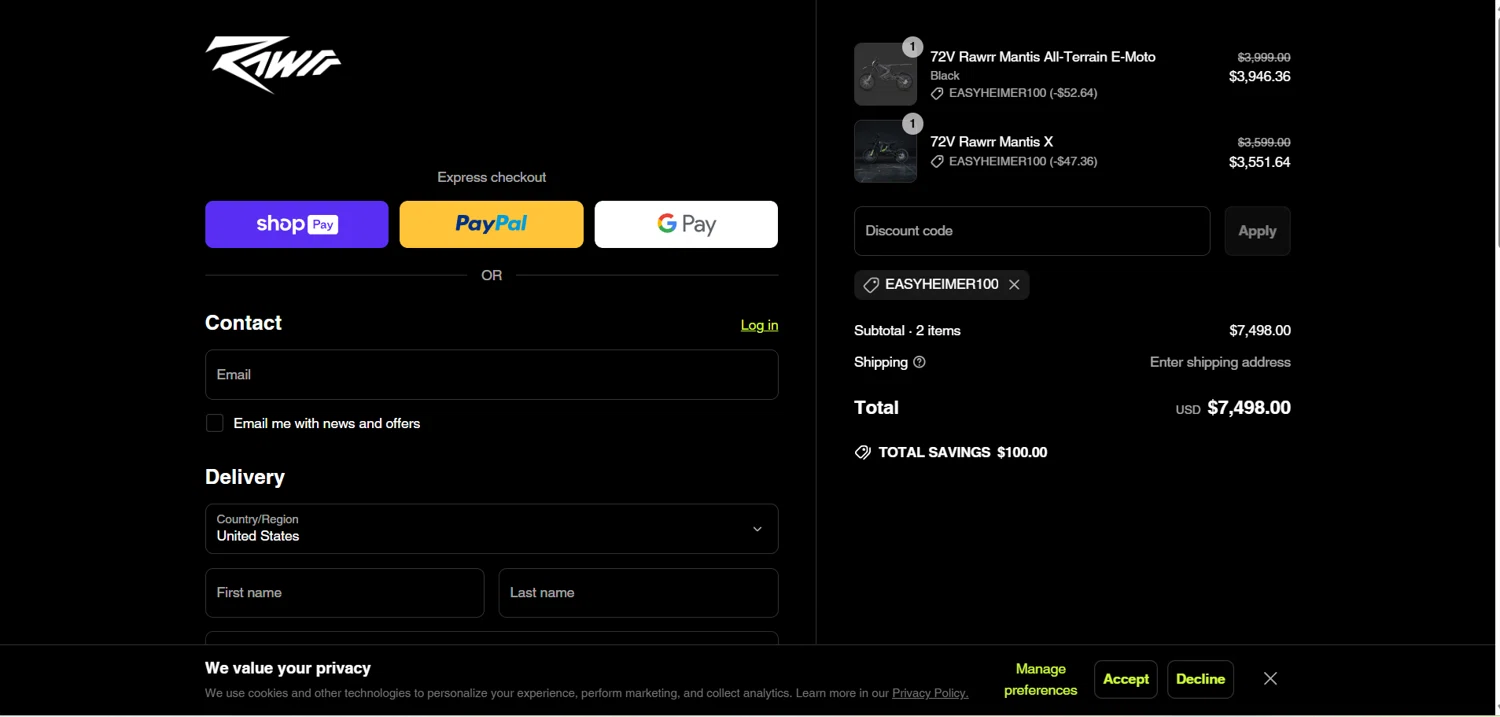Click the $3,946.36 discounted price
The image size is (1500, 717).
[x=1260, y=77]
